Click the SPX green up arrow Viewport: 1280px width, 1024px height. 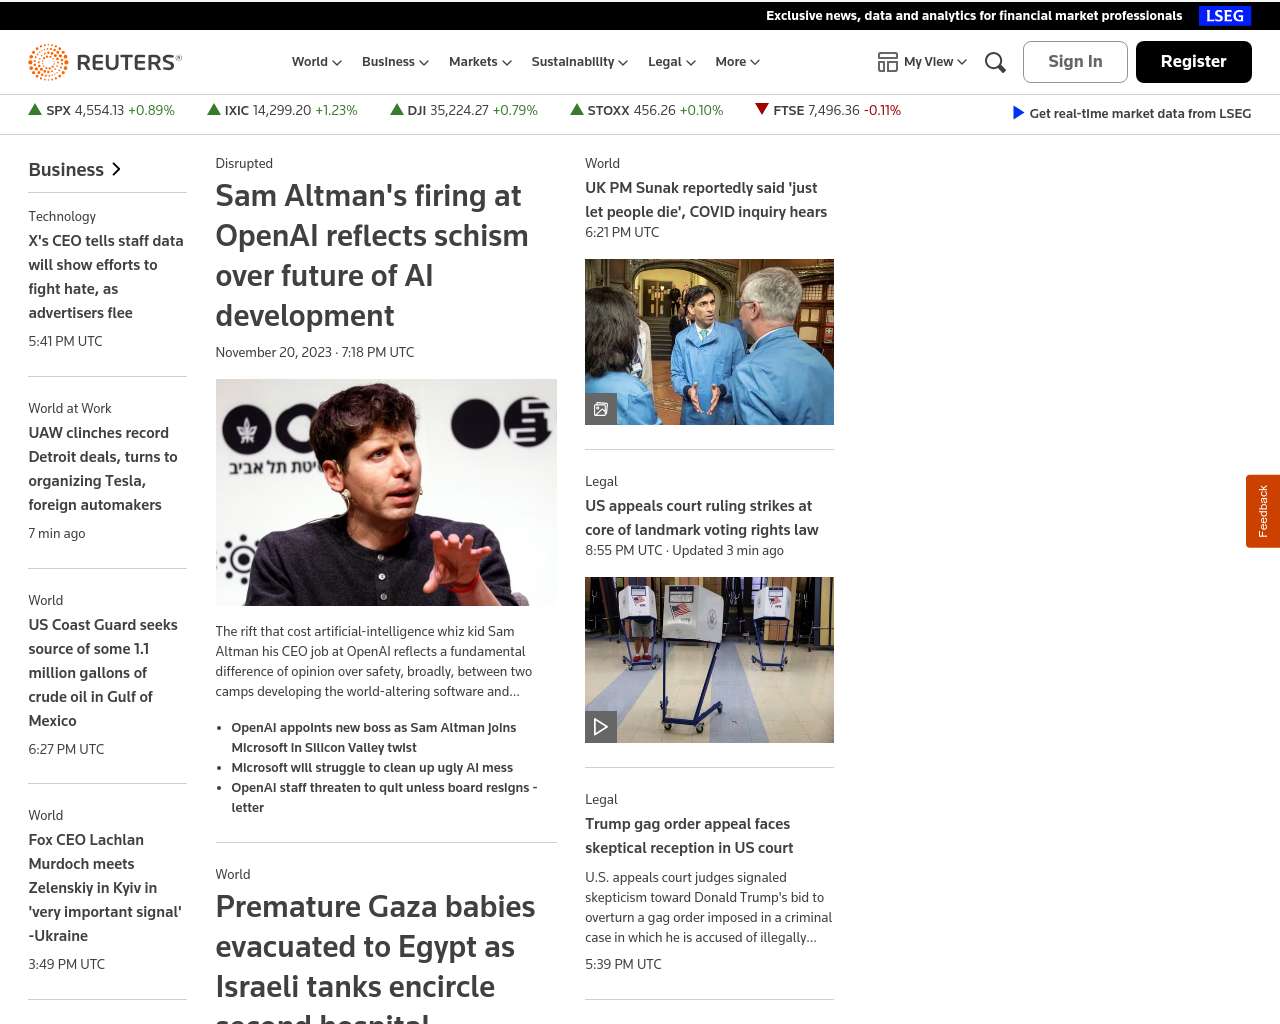pyautogui.click(x=35, y=110)
